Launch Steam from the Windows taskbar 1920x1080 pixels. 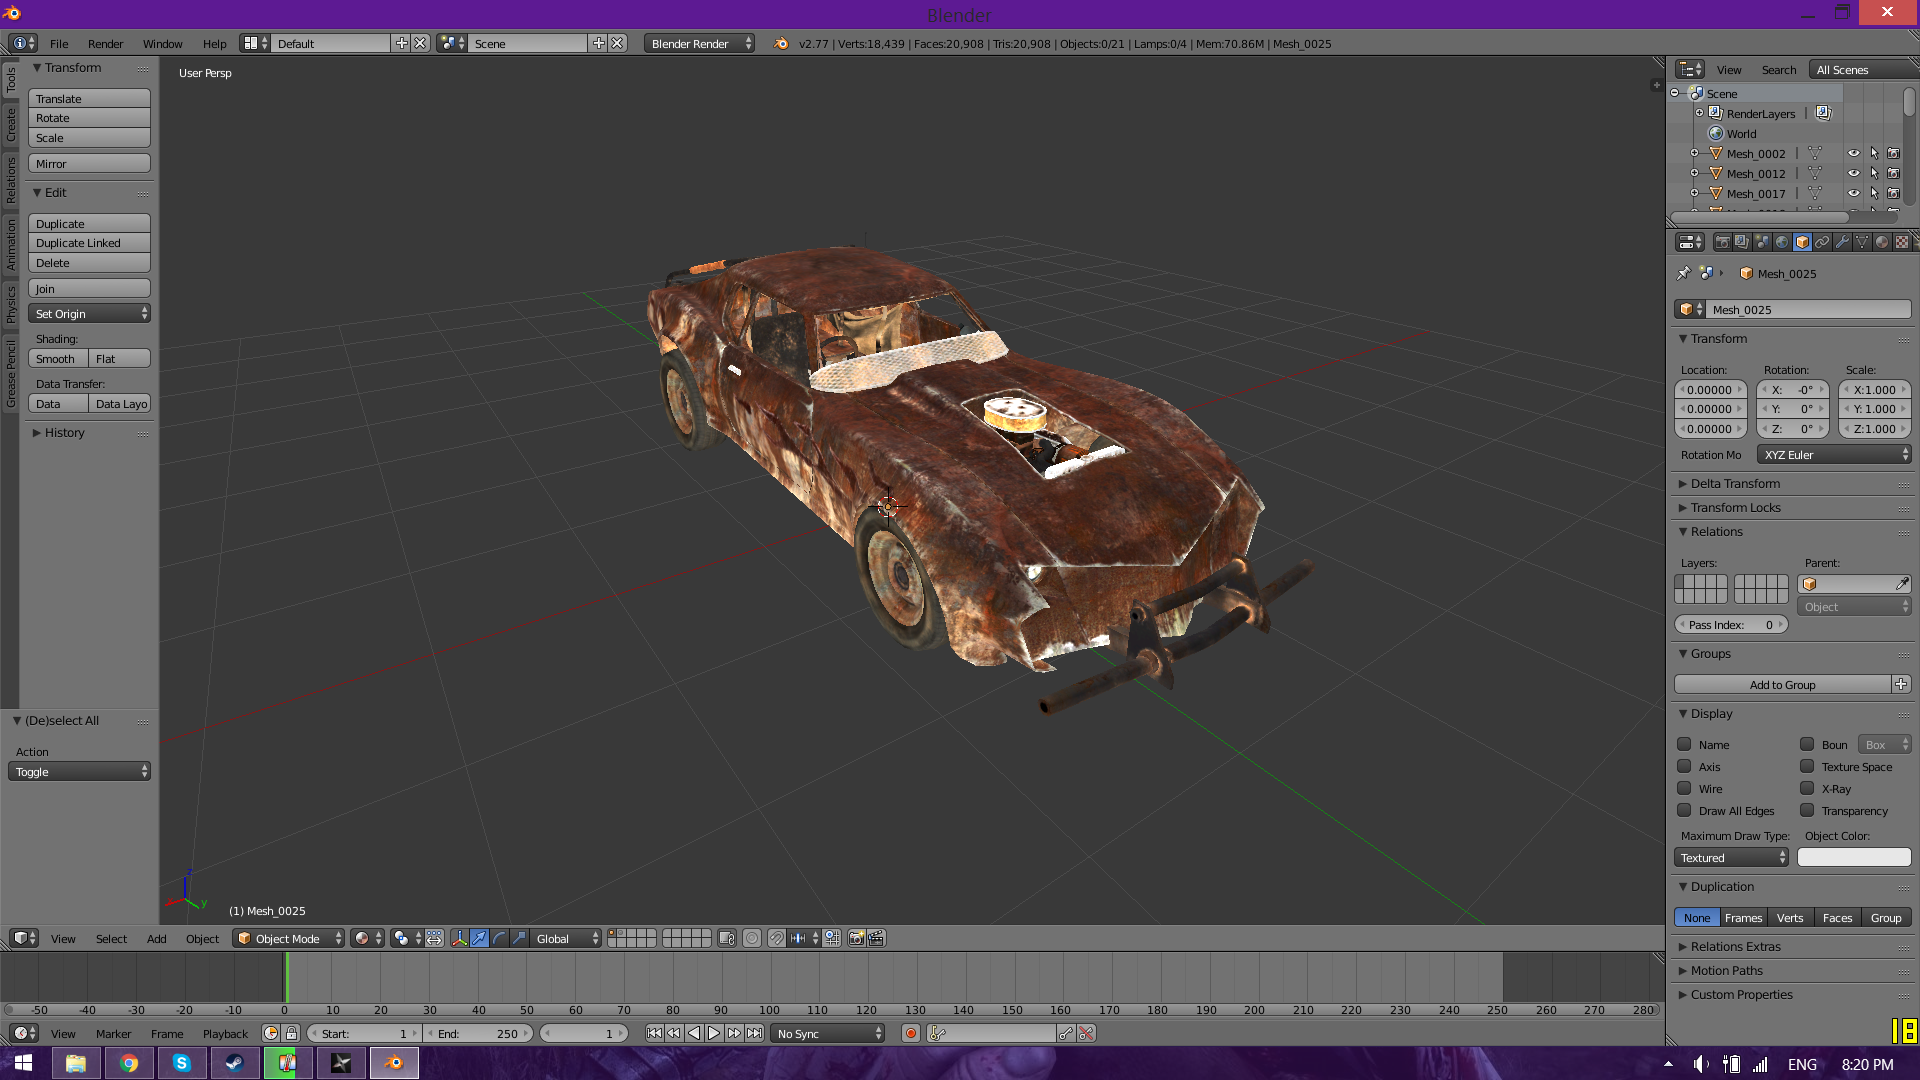(x=234, y=1063)
